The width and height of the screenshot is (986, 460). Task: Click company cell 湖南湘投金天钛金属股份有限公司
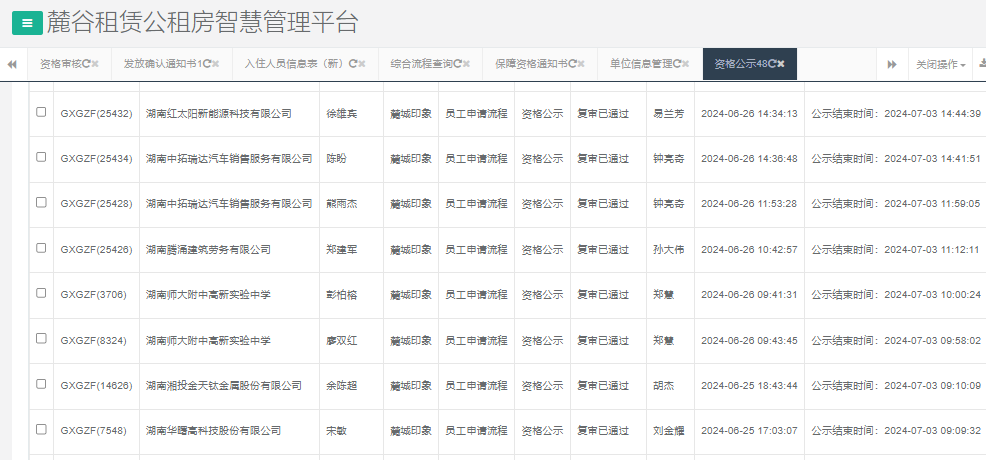click(x=224, y=386)
